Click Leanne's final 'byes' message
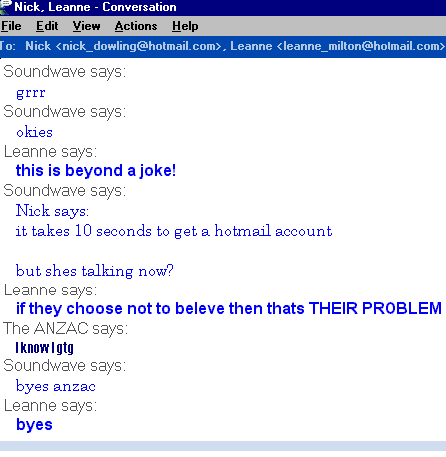The width and height of the screenshot is (446, 457). (34, 425)
